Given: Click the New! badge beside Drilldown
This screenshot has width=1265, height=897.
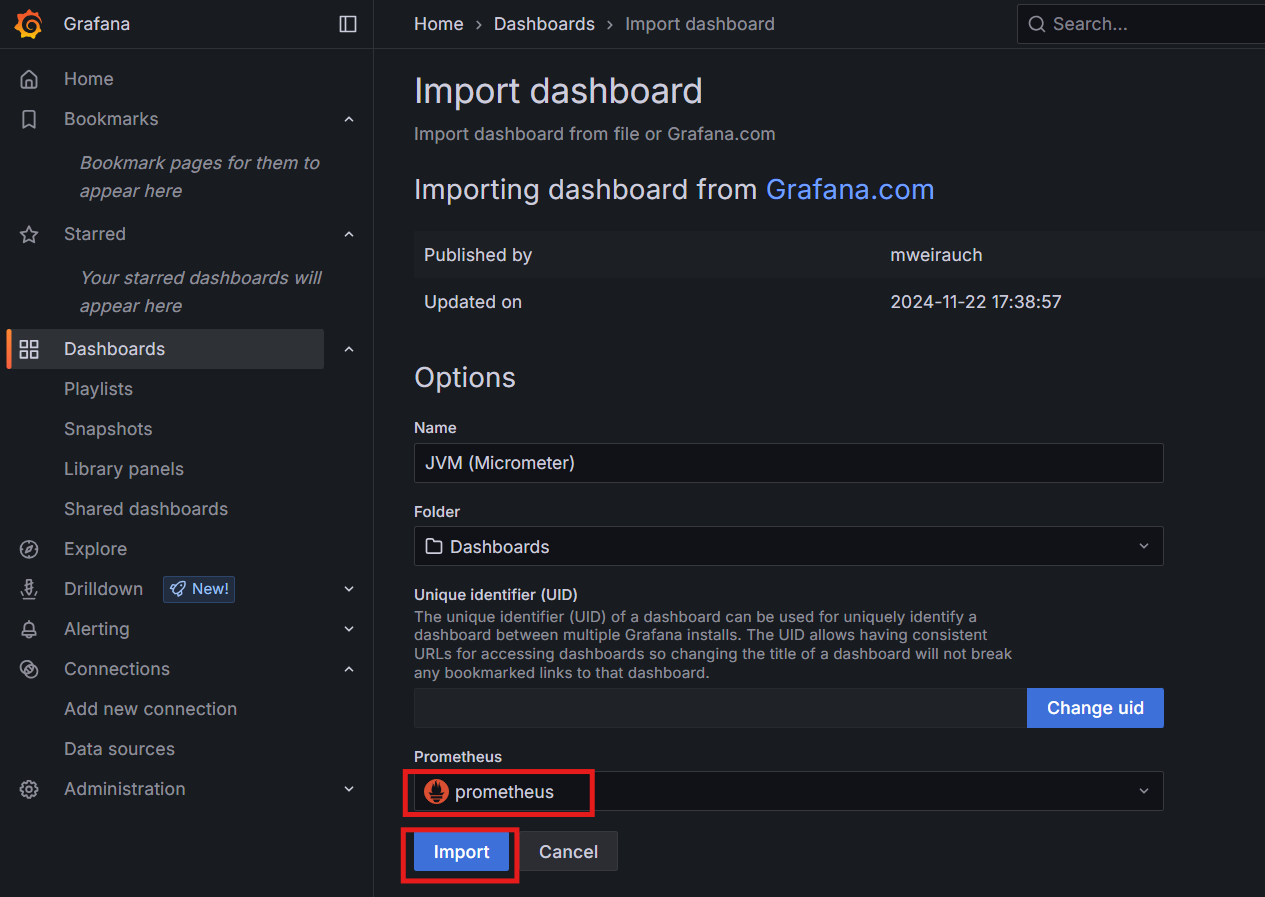Looking at the screenshot, I should tap(199, 589).
